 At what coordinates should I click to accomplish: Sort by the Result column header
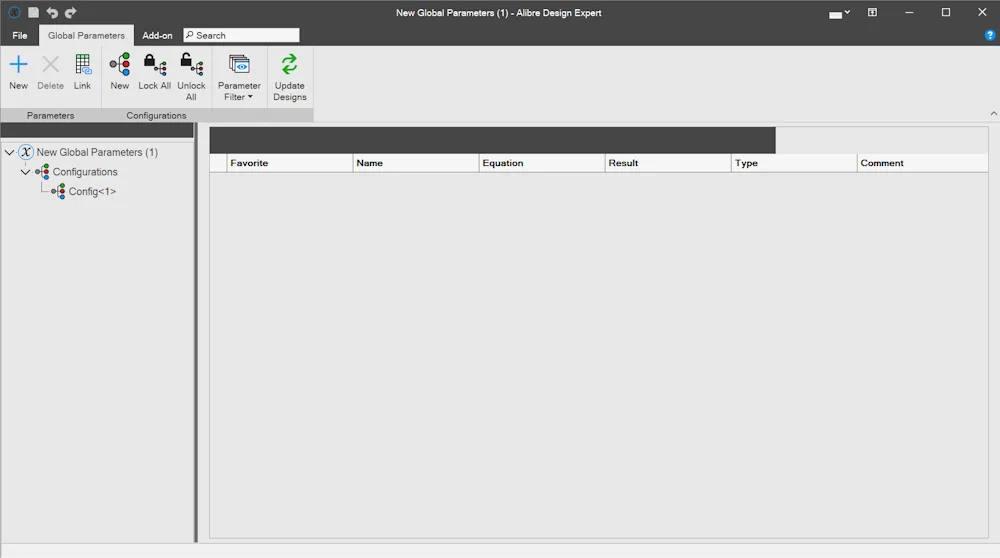tap(667, 163)
